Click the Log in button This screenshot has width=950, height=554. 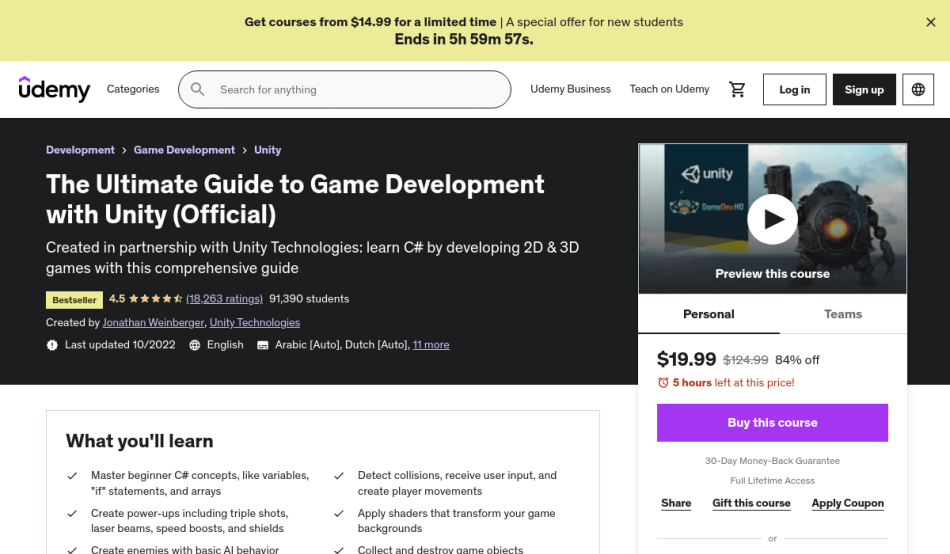click(794, 90)
